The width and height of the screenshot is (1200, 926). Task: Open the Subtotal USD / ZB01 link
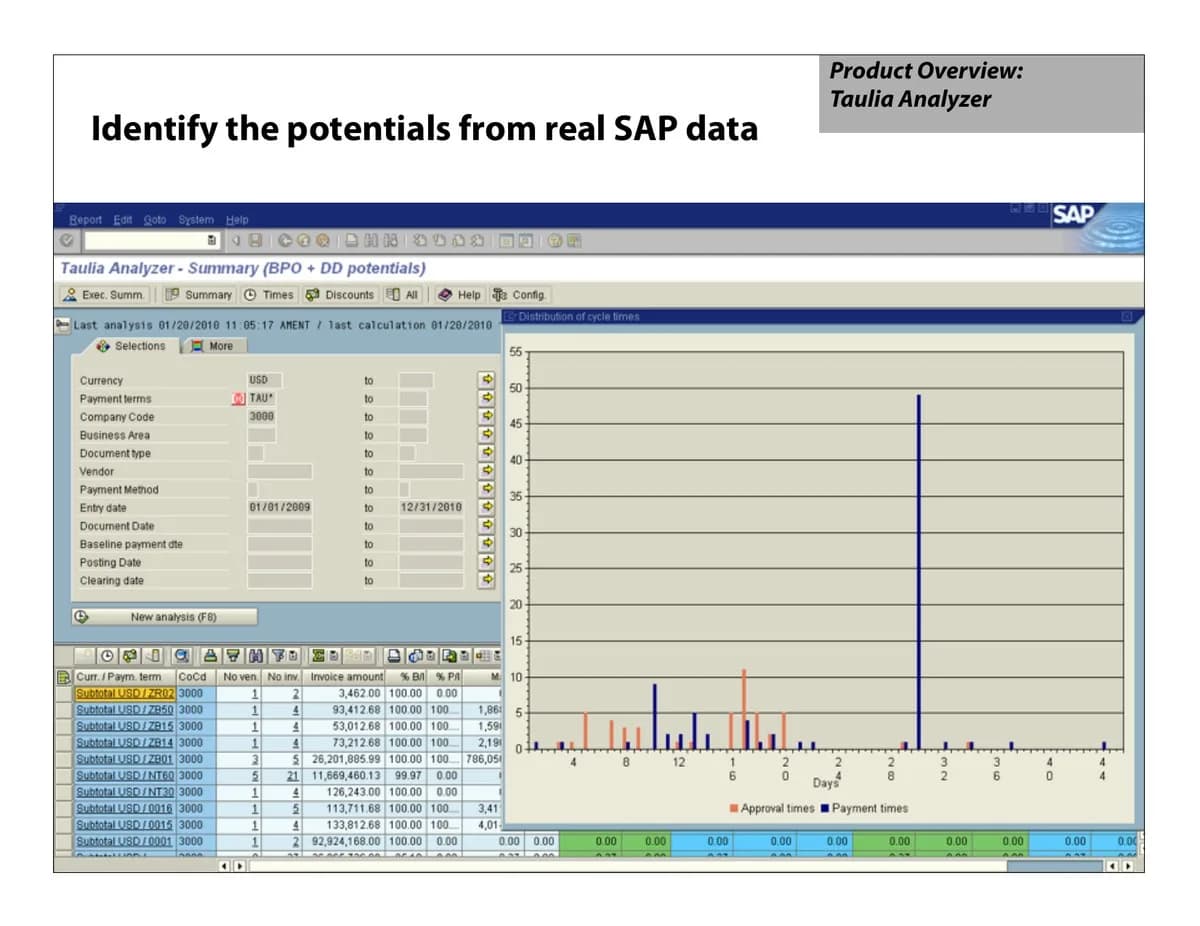126,759
